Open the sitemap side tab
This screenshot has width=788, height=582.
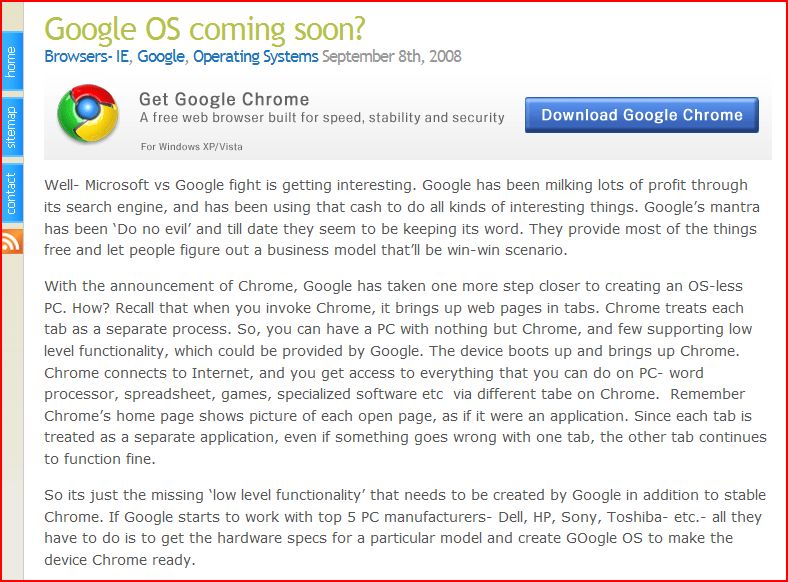[12, 127]
